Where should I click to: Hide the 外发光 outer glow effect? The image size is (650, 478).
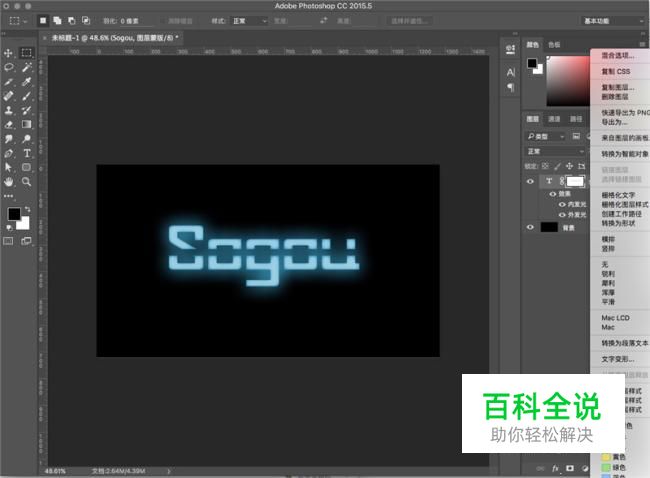(x=562, y=215)
